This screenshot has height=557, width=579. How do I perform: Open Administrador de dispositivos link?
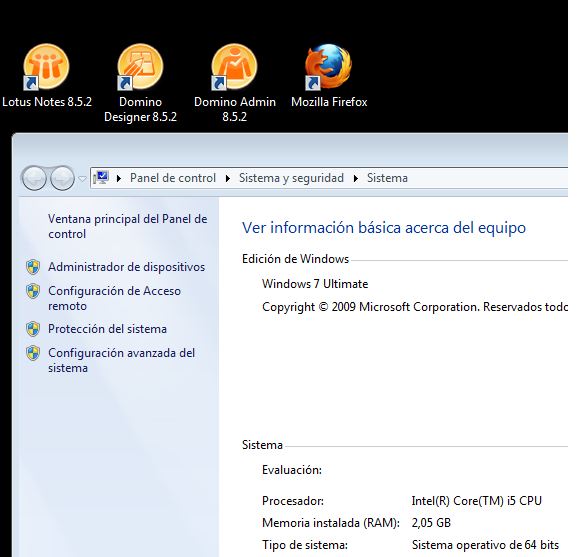[x=126, y=267]
